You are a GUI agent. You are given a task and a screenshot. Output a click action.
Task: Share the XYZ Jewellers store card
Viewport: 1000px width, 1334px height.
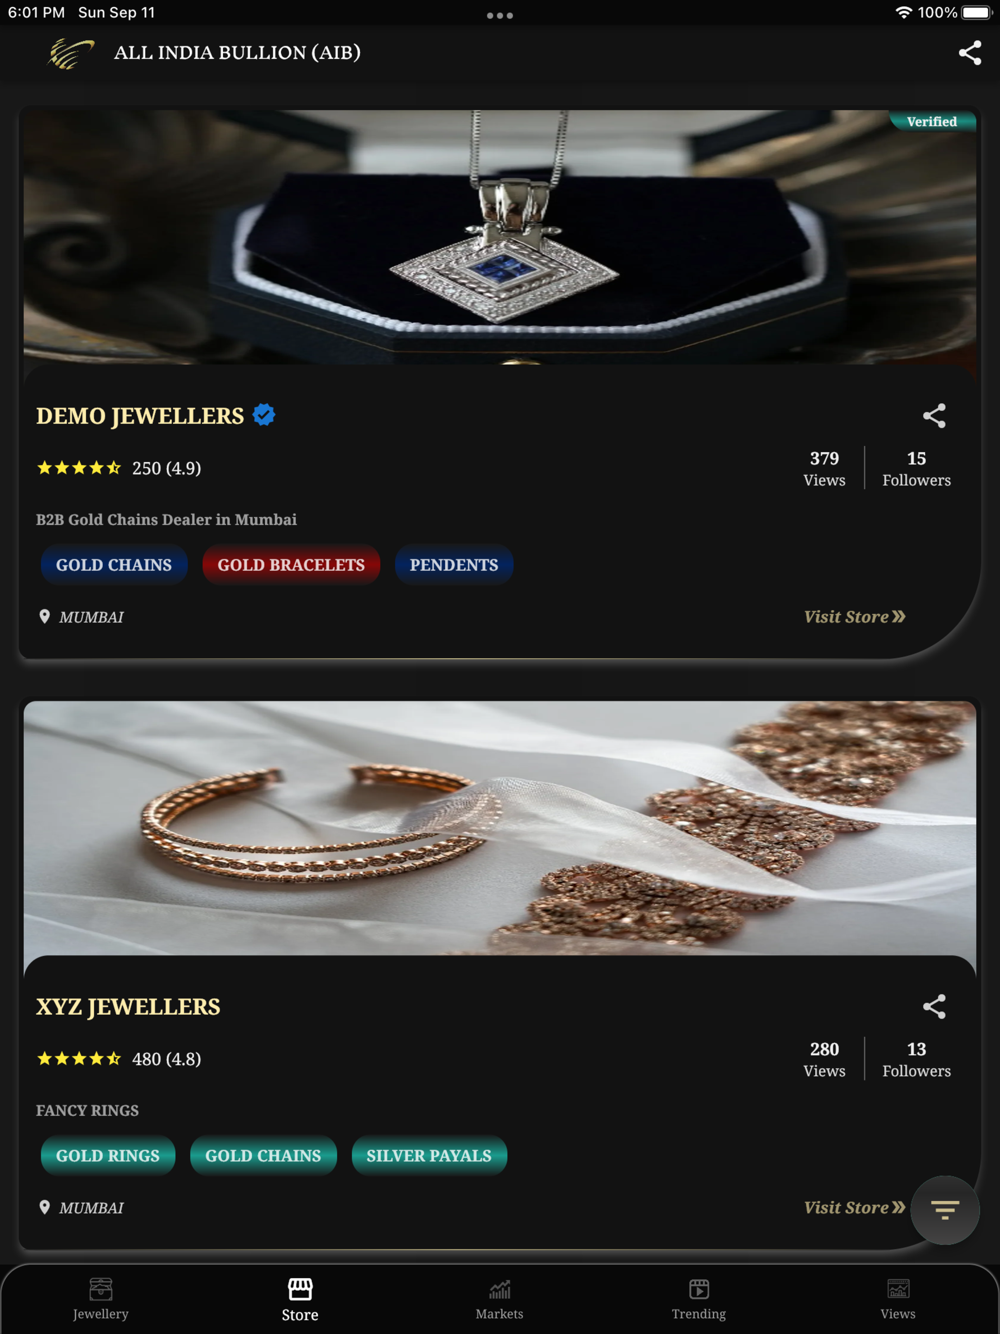pyautogui.click(x=934, y=1007)
